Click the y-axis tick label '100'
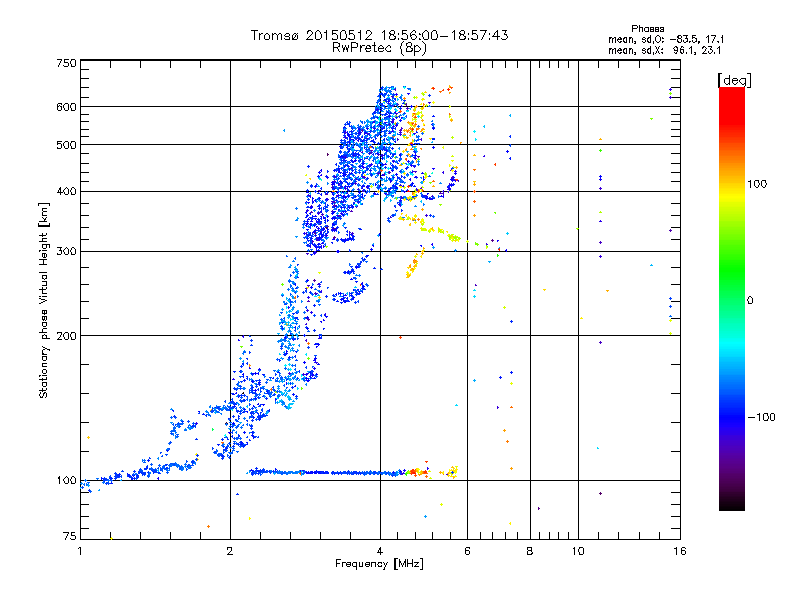 click(x=66, y=480)
